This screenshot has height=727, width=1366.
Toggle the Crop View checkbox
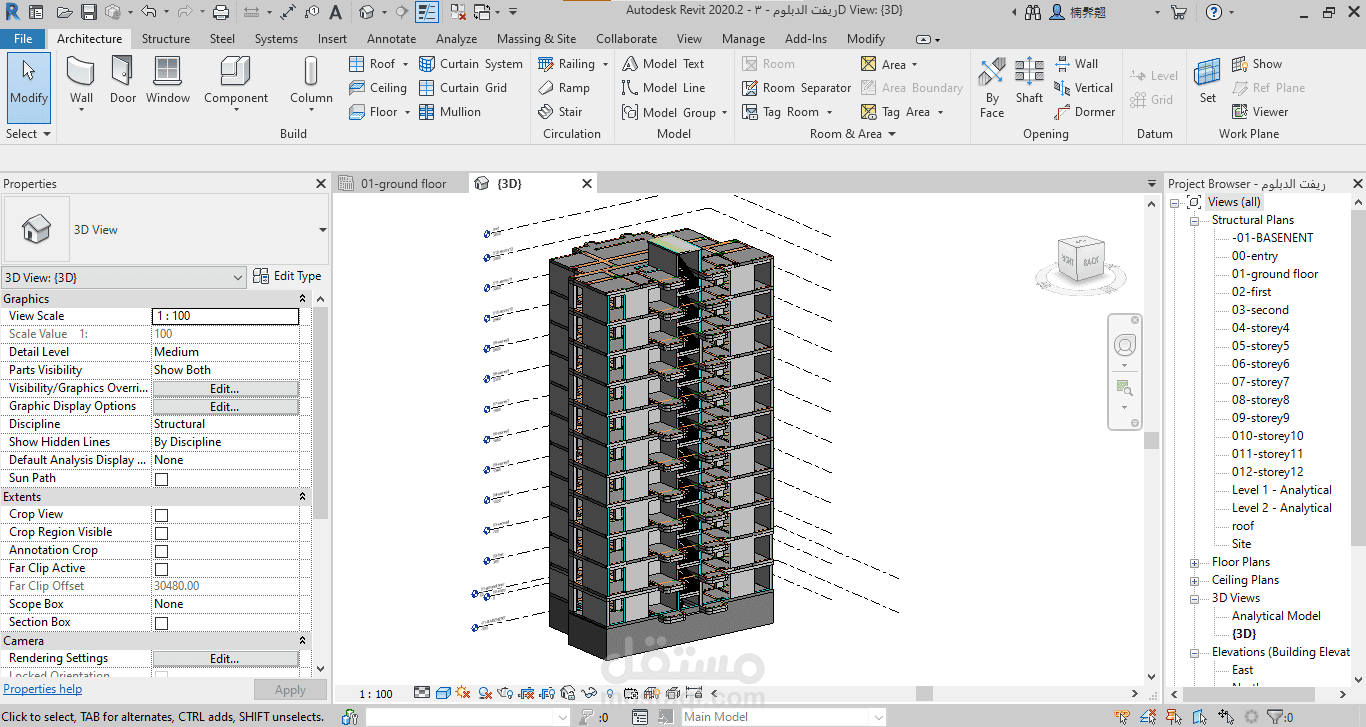point(161,515)
